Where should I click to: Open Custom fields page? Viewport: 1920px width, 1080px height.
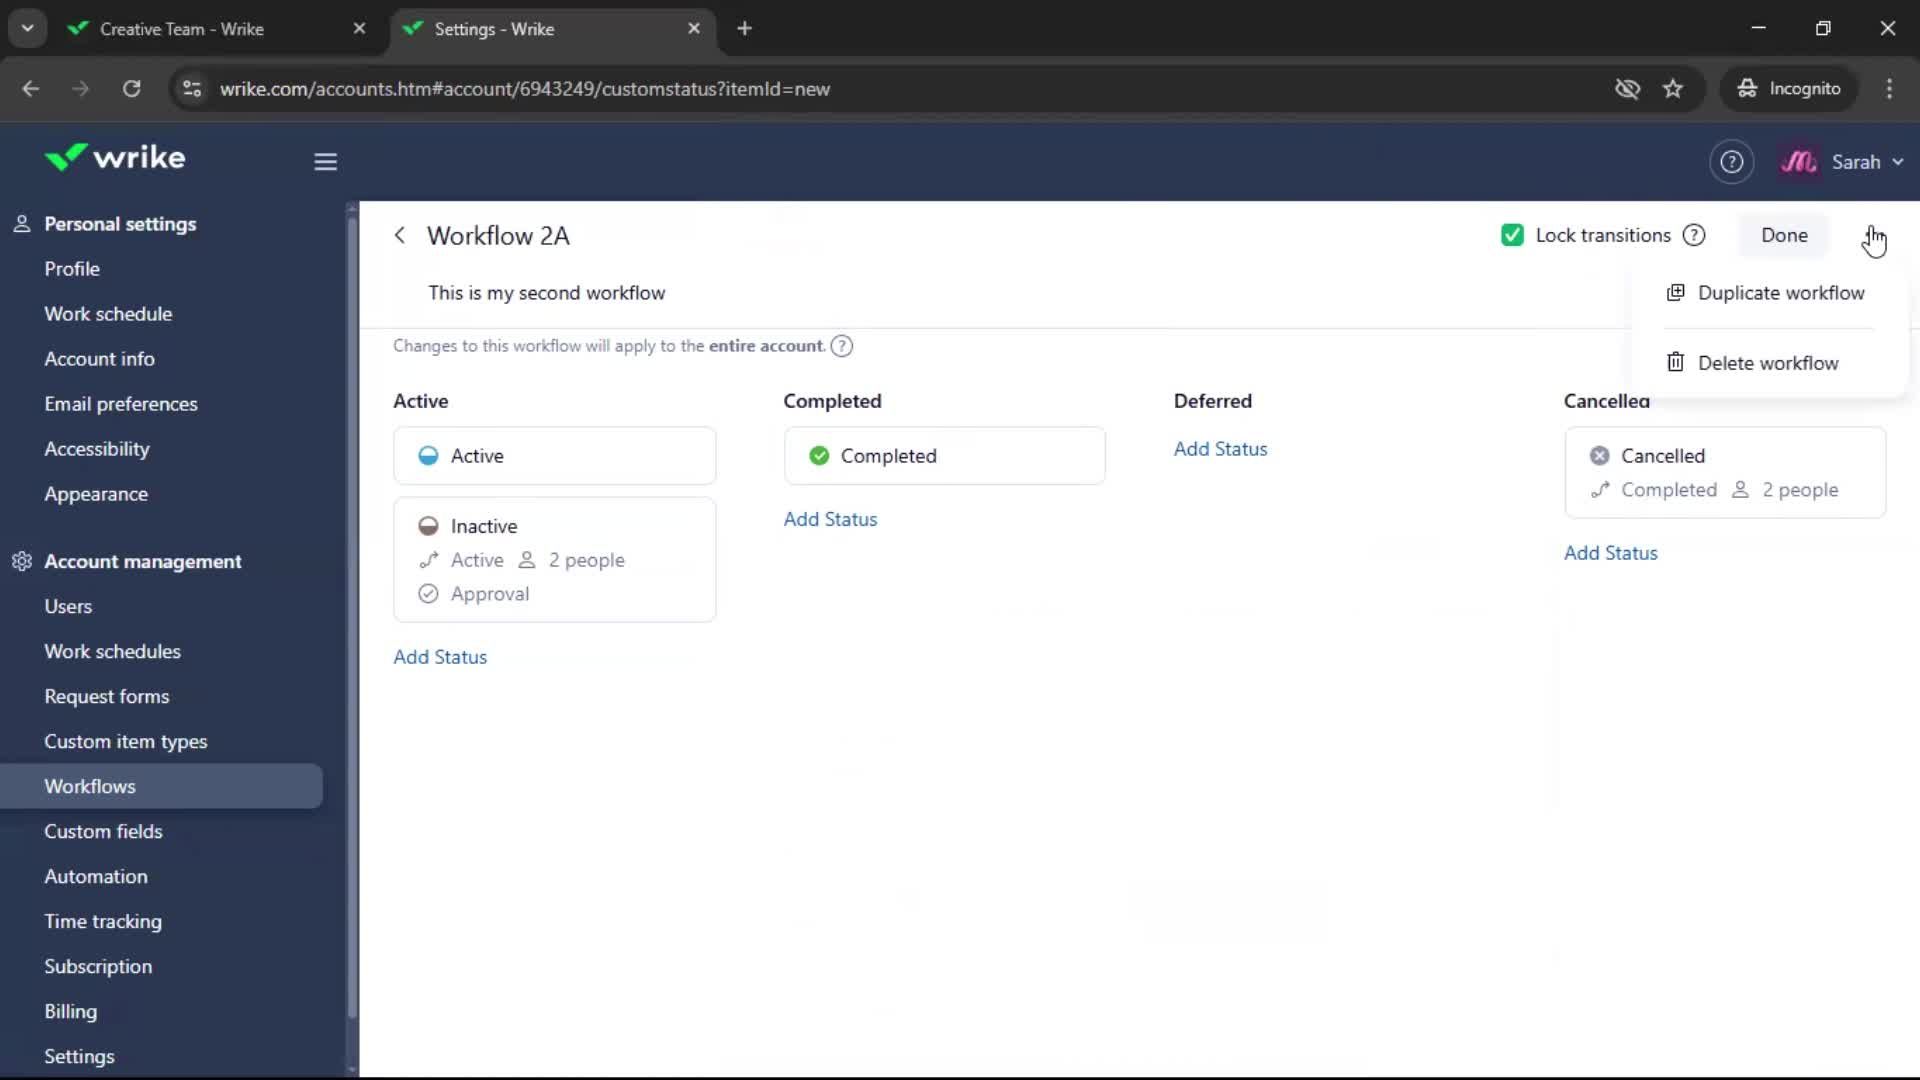coord(103,831)
